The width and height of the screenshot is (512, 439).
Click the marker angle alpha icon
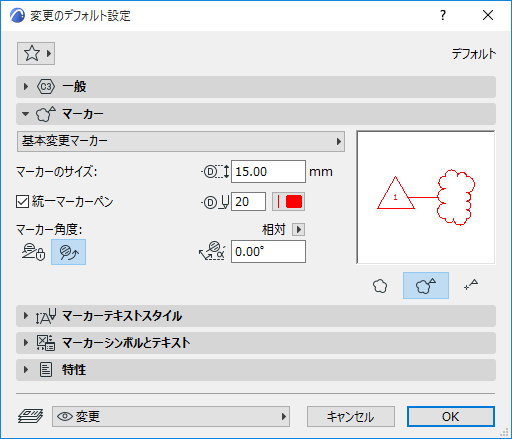point(212,251)
